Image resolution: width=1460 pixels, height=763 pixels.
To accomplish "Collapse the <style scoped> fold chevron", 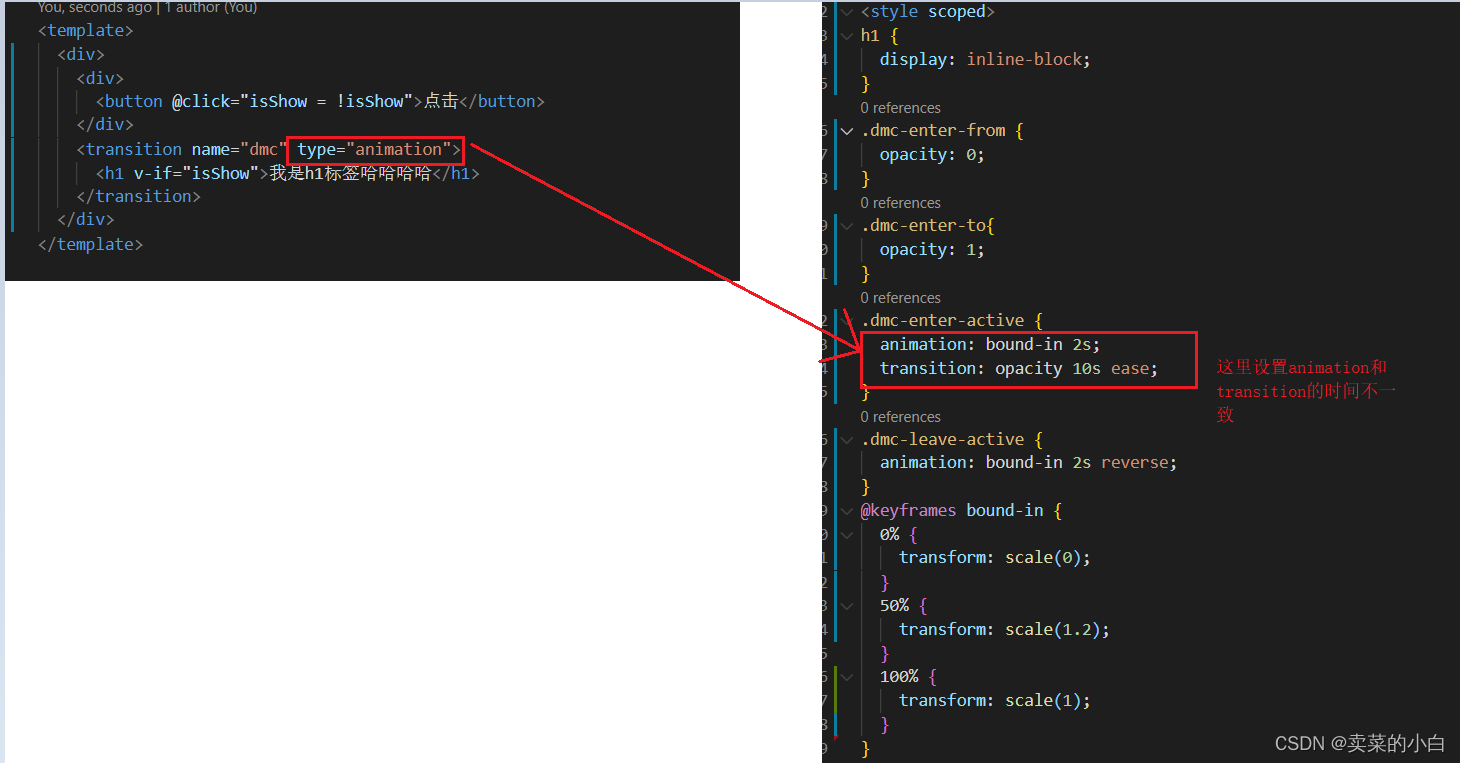I will [x=848, y=12].
